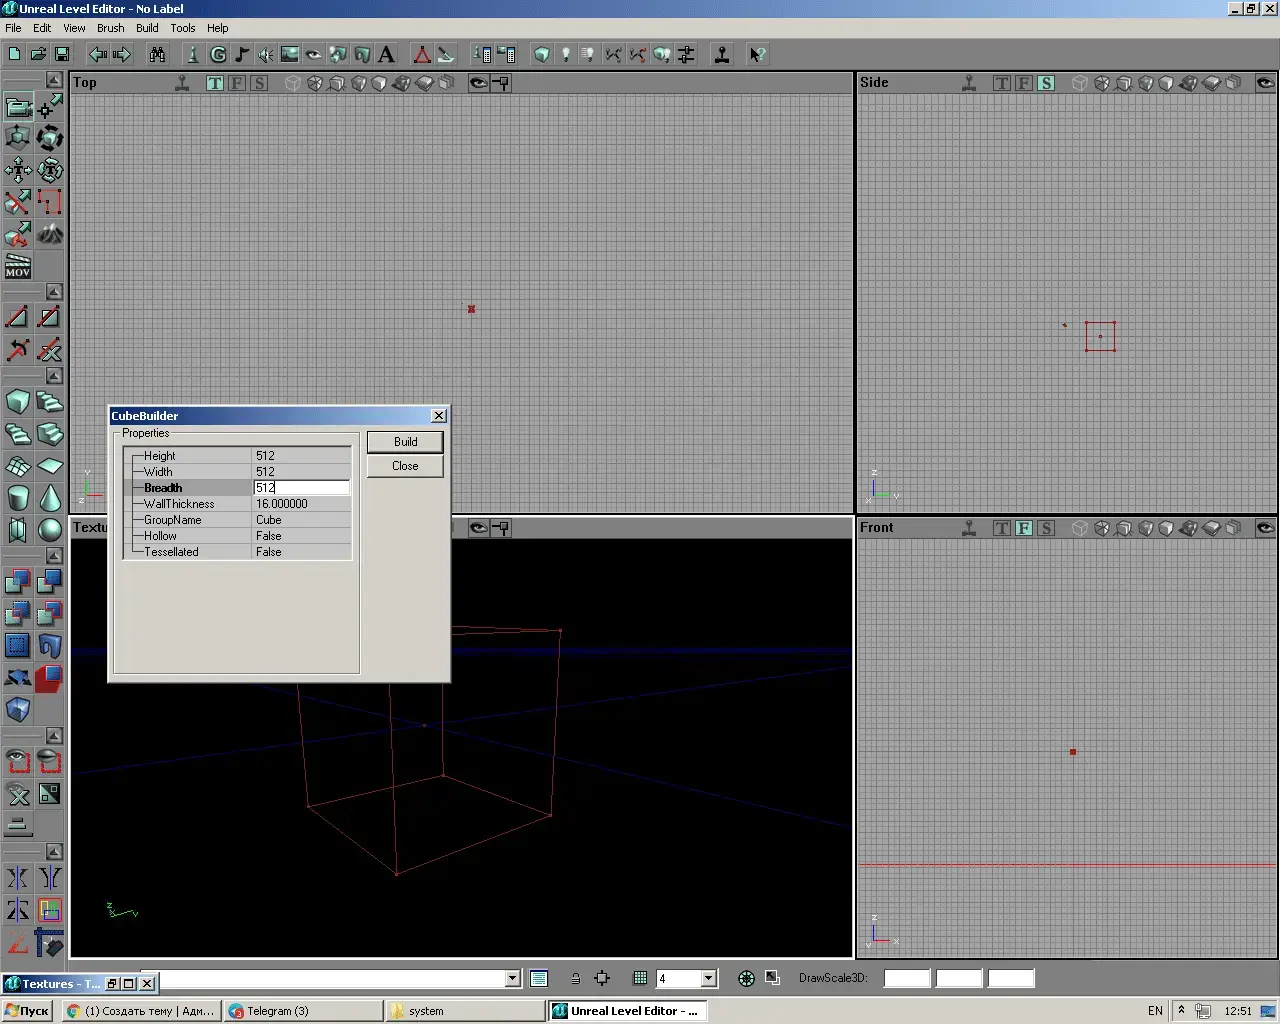1280x1024 pixels.
Task: Select the Vertex Editing tool
Action: pyautogui.click(x=50, y=106)
